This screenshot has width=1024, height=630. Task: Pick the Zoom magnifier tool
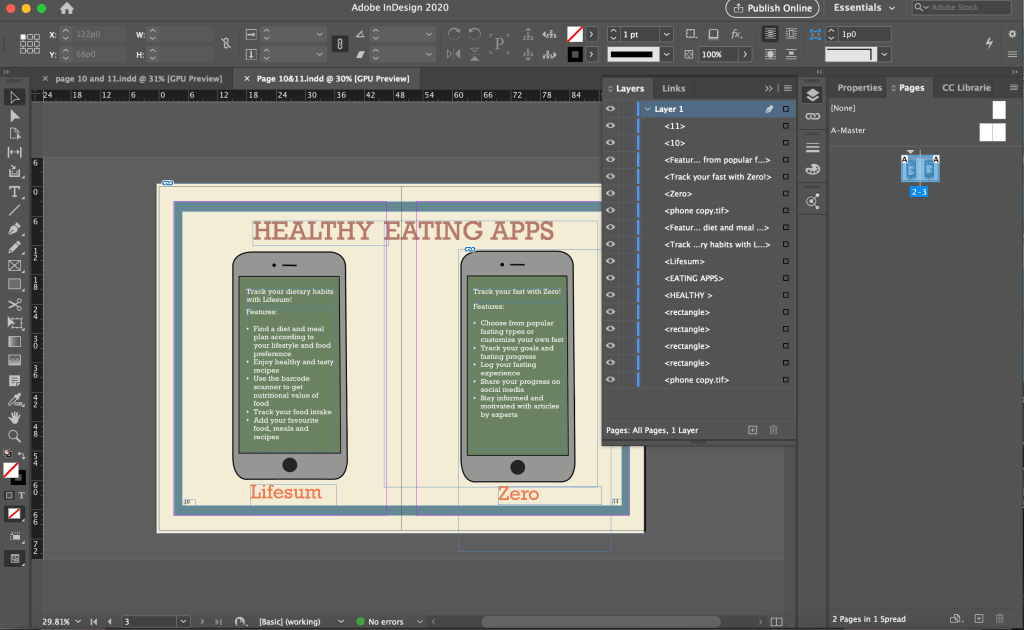(x=15, y=436)
